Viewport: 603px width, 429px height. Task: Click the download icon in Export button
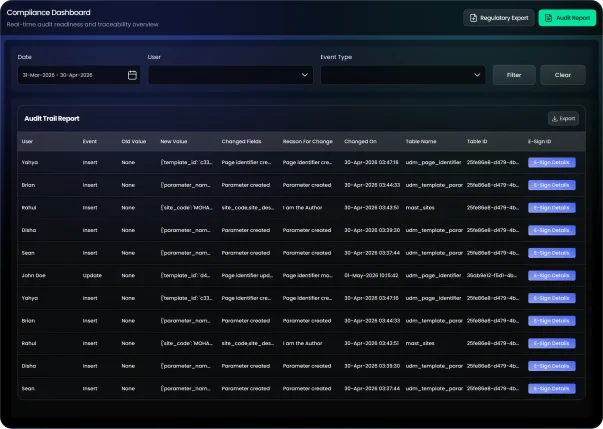coord(555,119)
